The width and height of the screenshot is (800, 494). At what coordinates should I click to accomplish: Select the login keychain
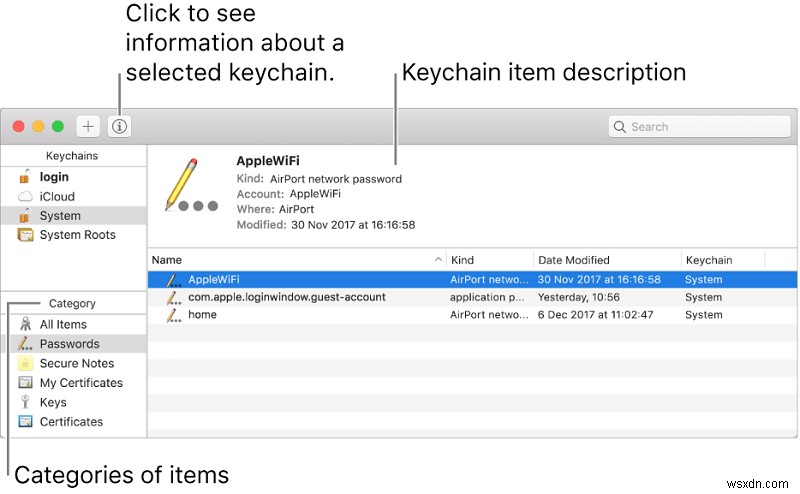[54, 177]
